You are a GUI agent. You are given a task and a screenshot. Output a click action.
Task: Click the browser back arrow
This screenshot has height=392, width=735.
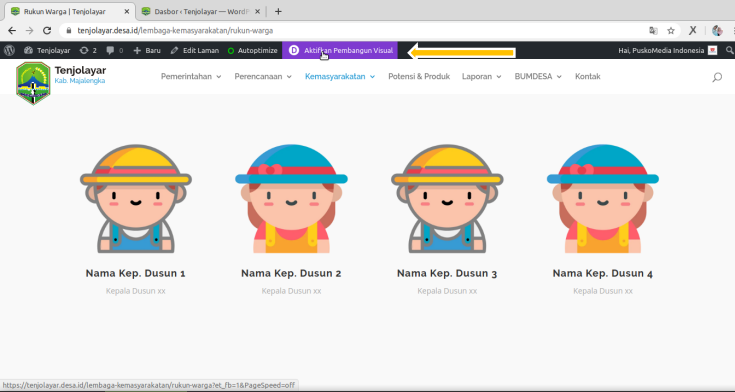coord(12,30)
